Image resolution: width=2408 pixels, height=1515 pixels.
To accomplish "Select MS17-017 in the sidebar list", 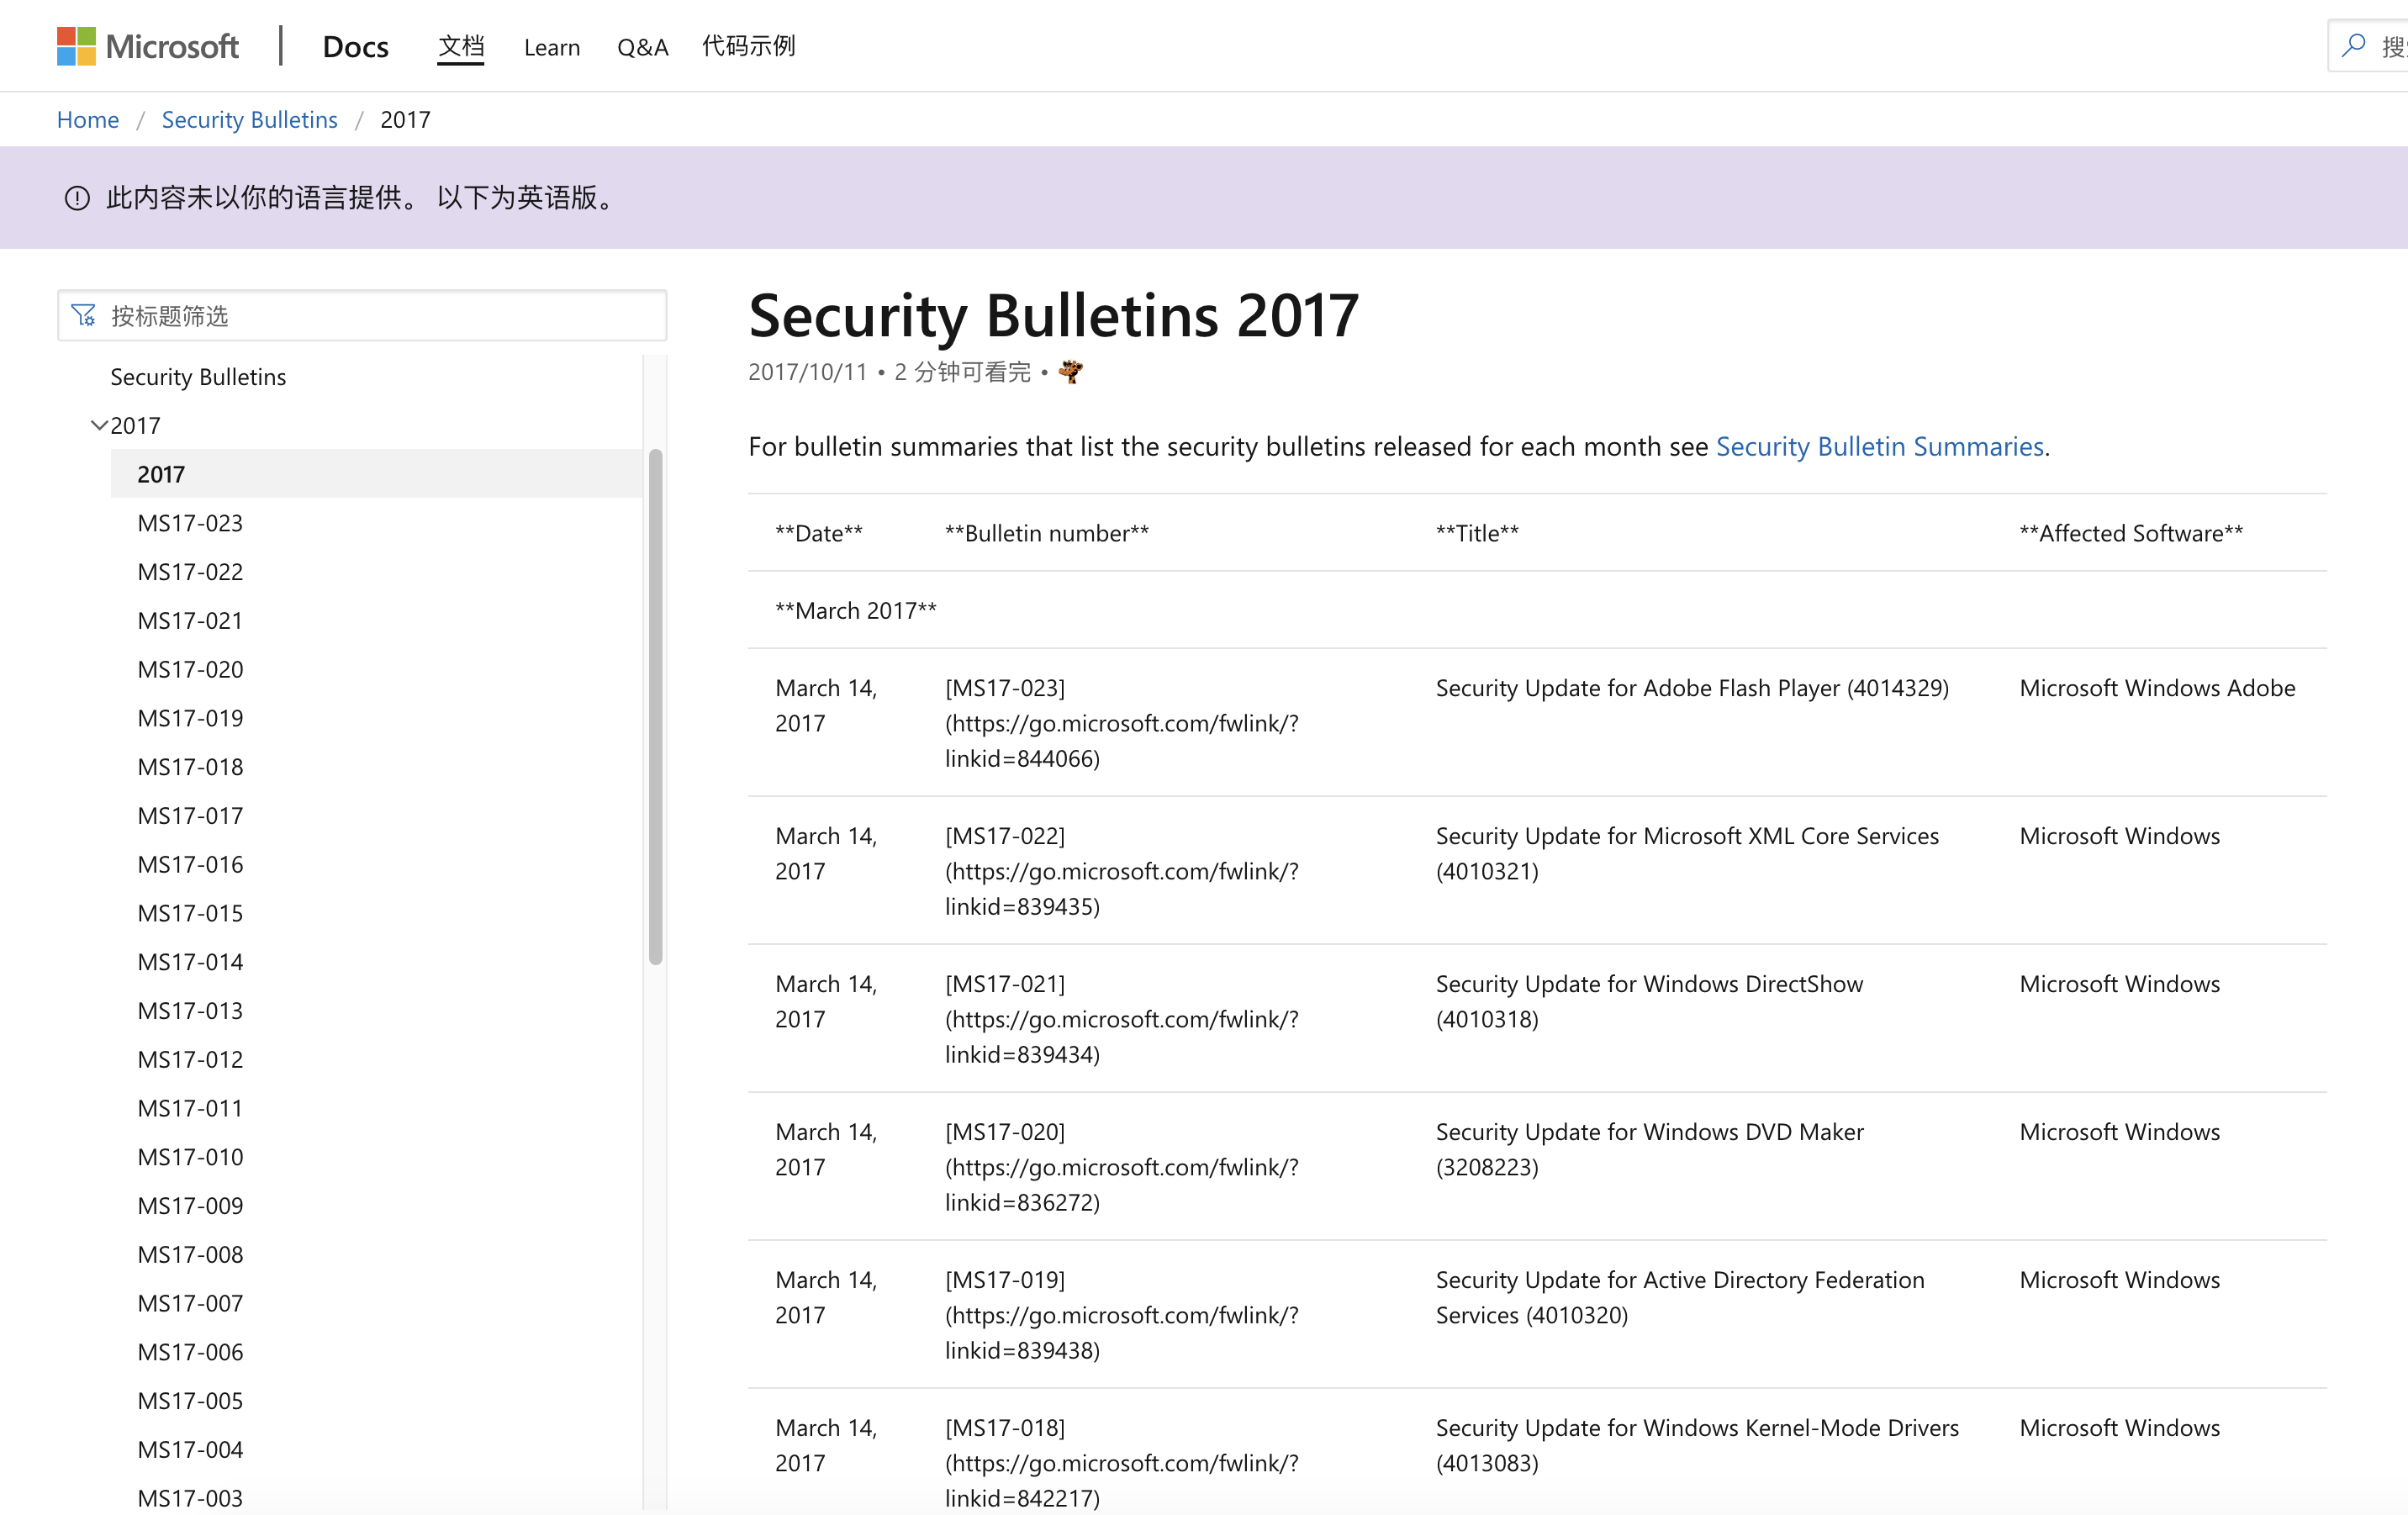I will pyautogui.click(x=190, y=816).
